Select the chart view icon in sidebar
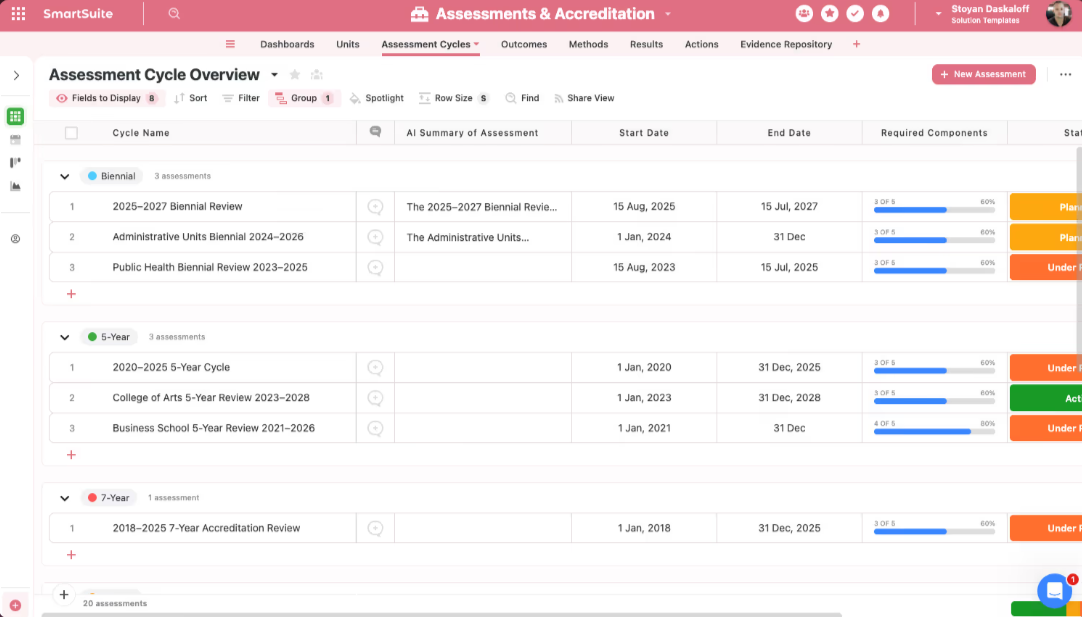 15,186
